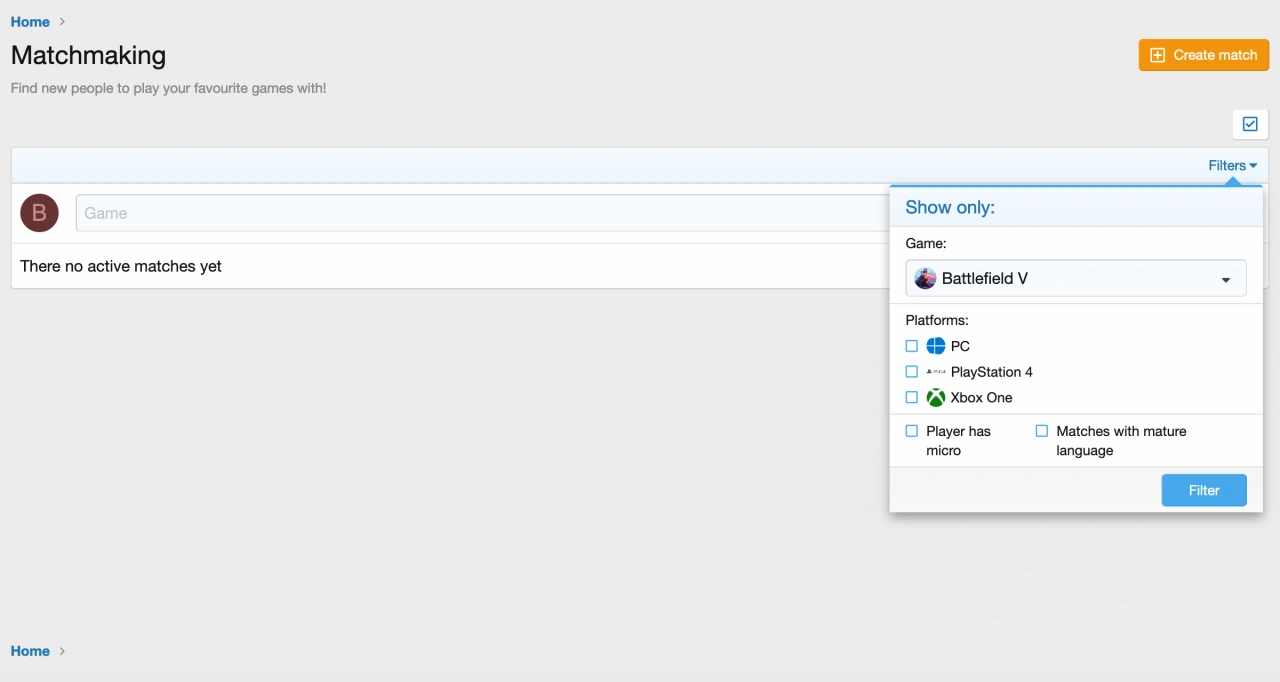Enable the PC platform checkbox
Viewport: 1280px width, 682px height.
point(911,346)
